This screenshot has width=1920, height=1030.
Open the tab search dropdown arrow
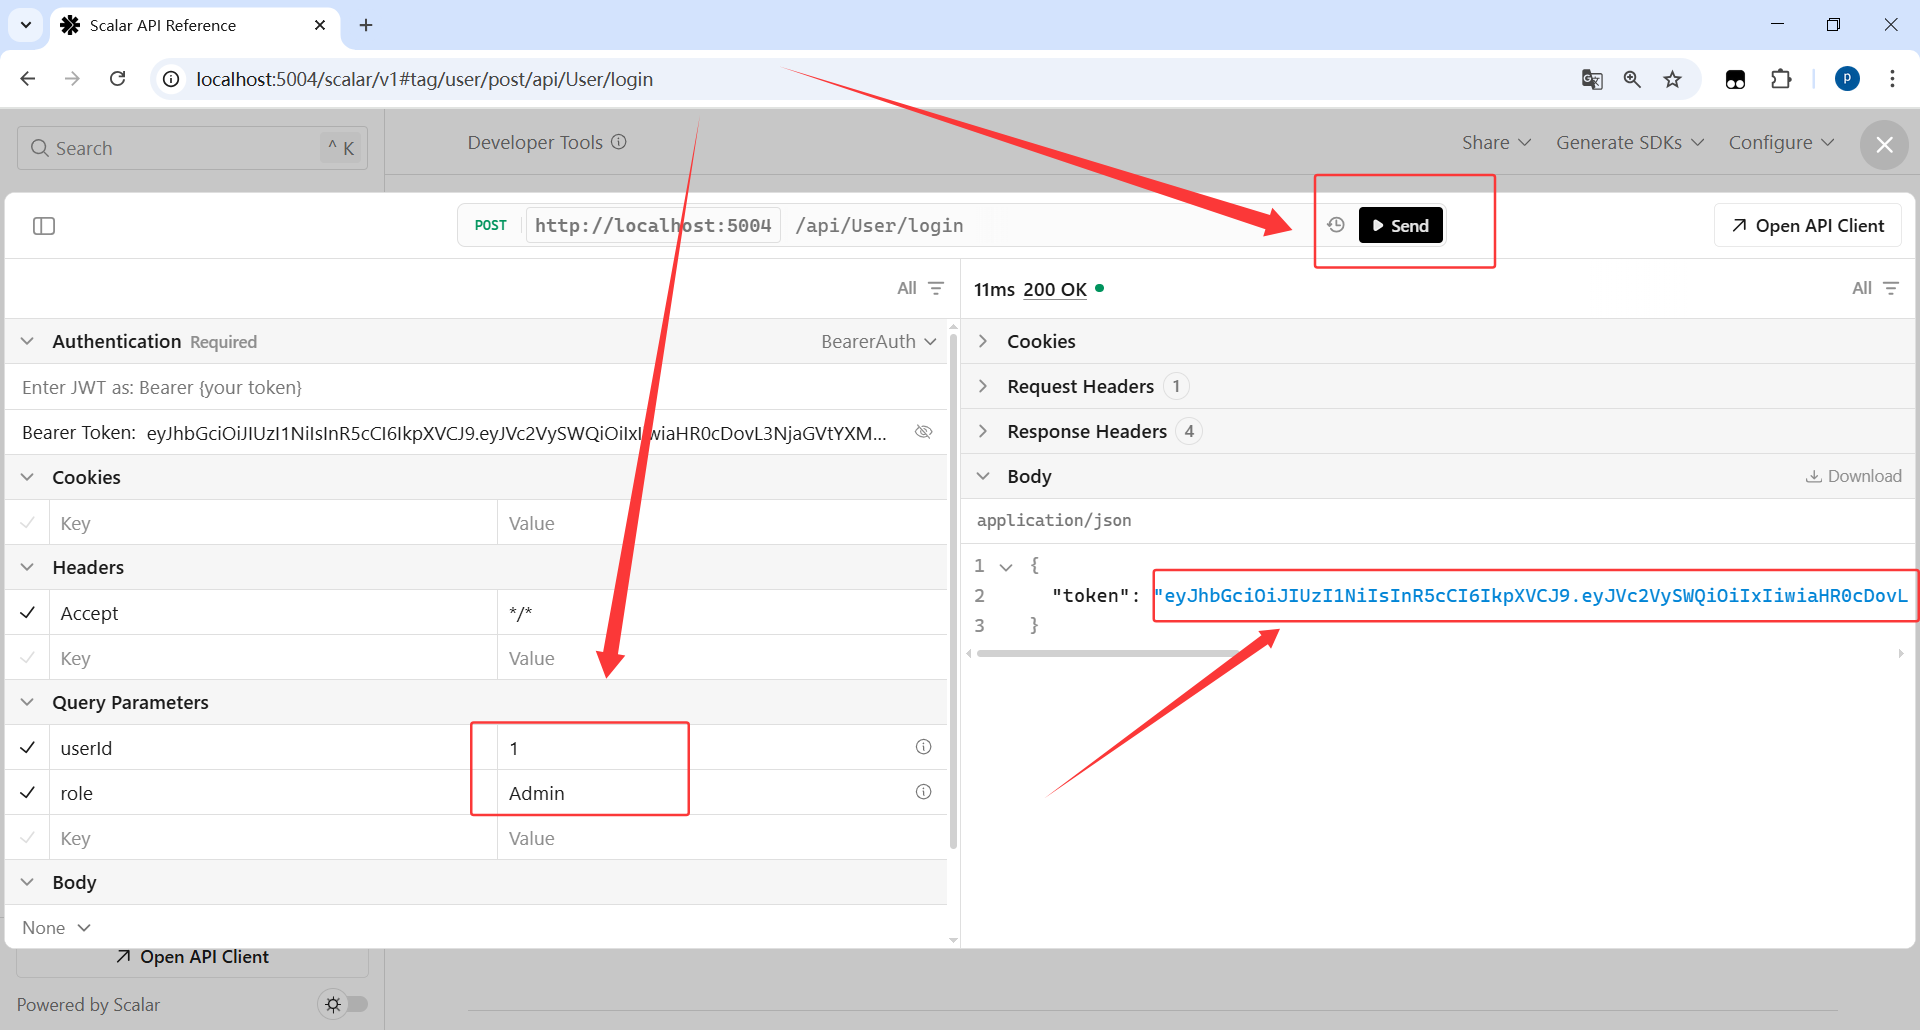[26, 25]
